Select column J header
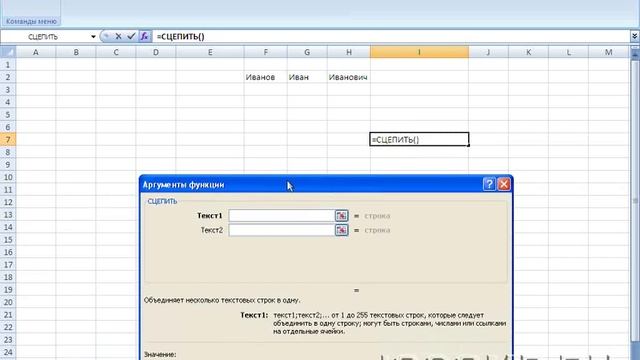The image size is (640, 360). [489, 52]
